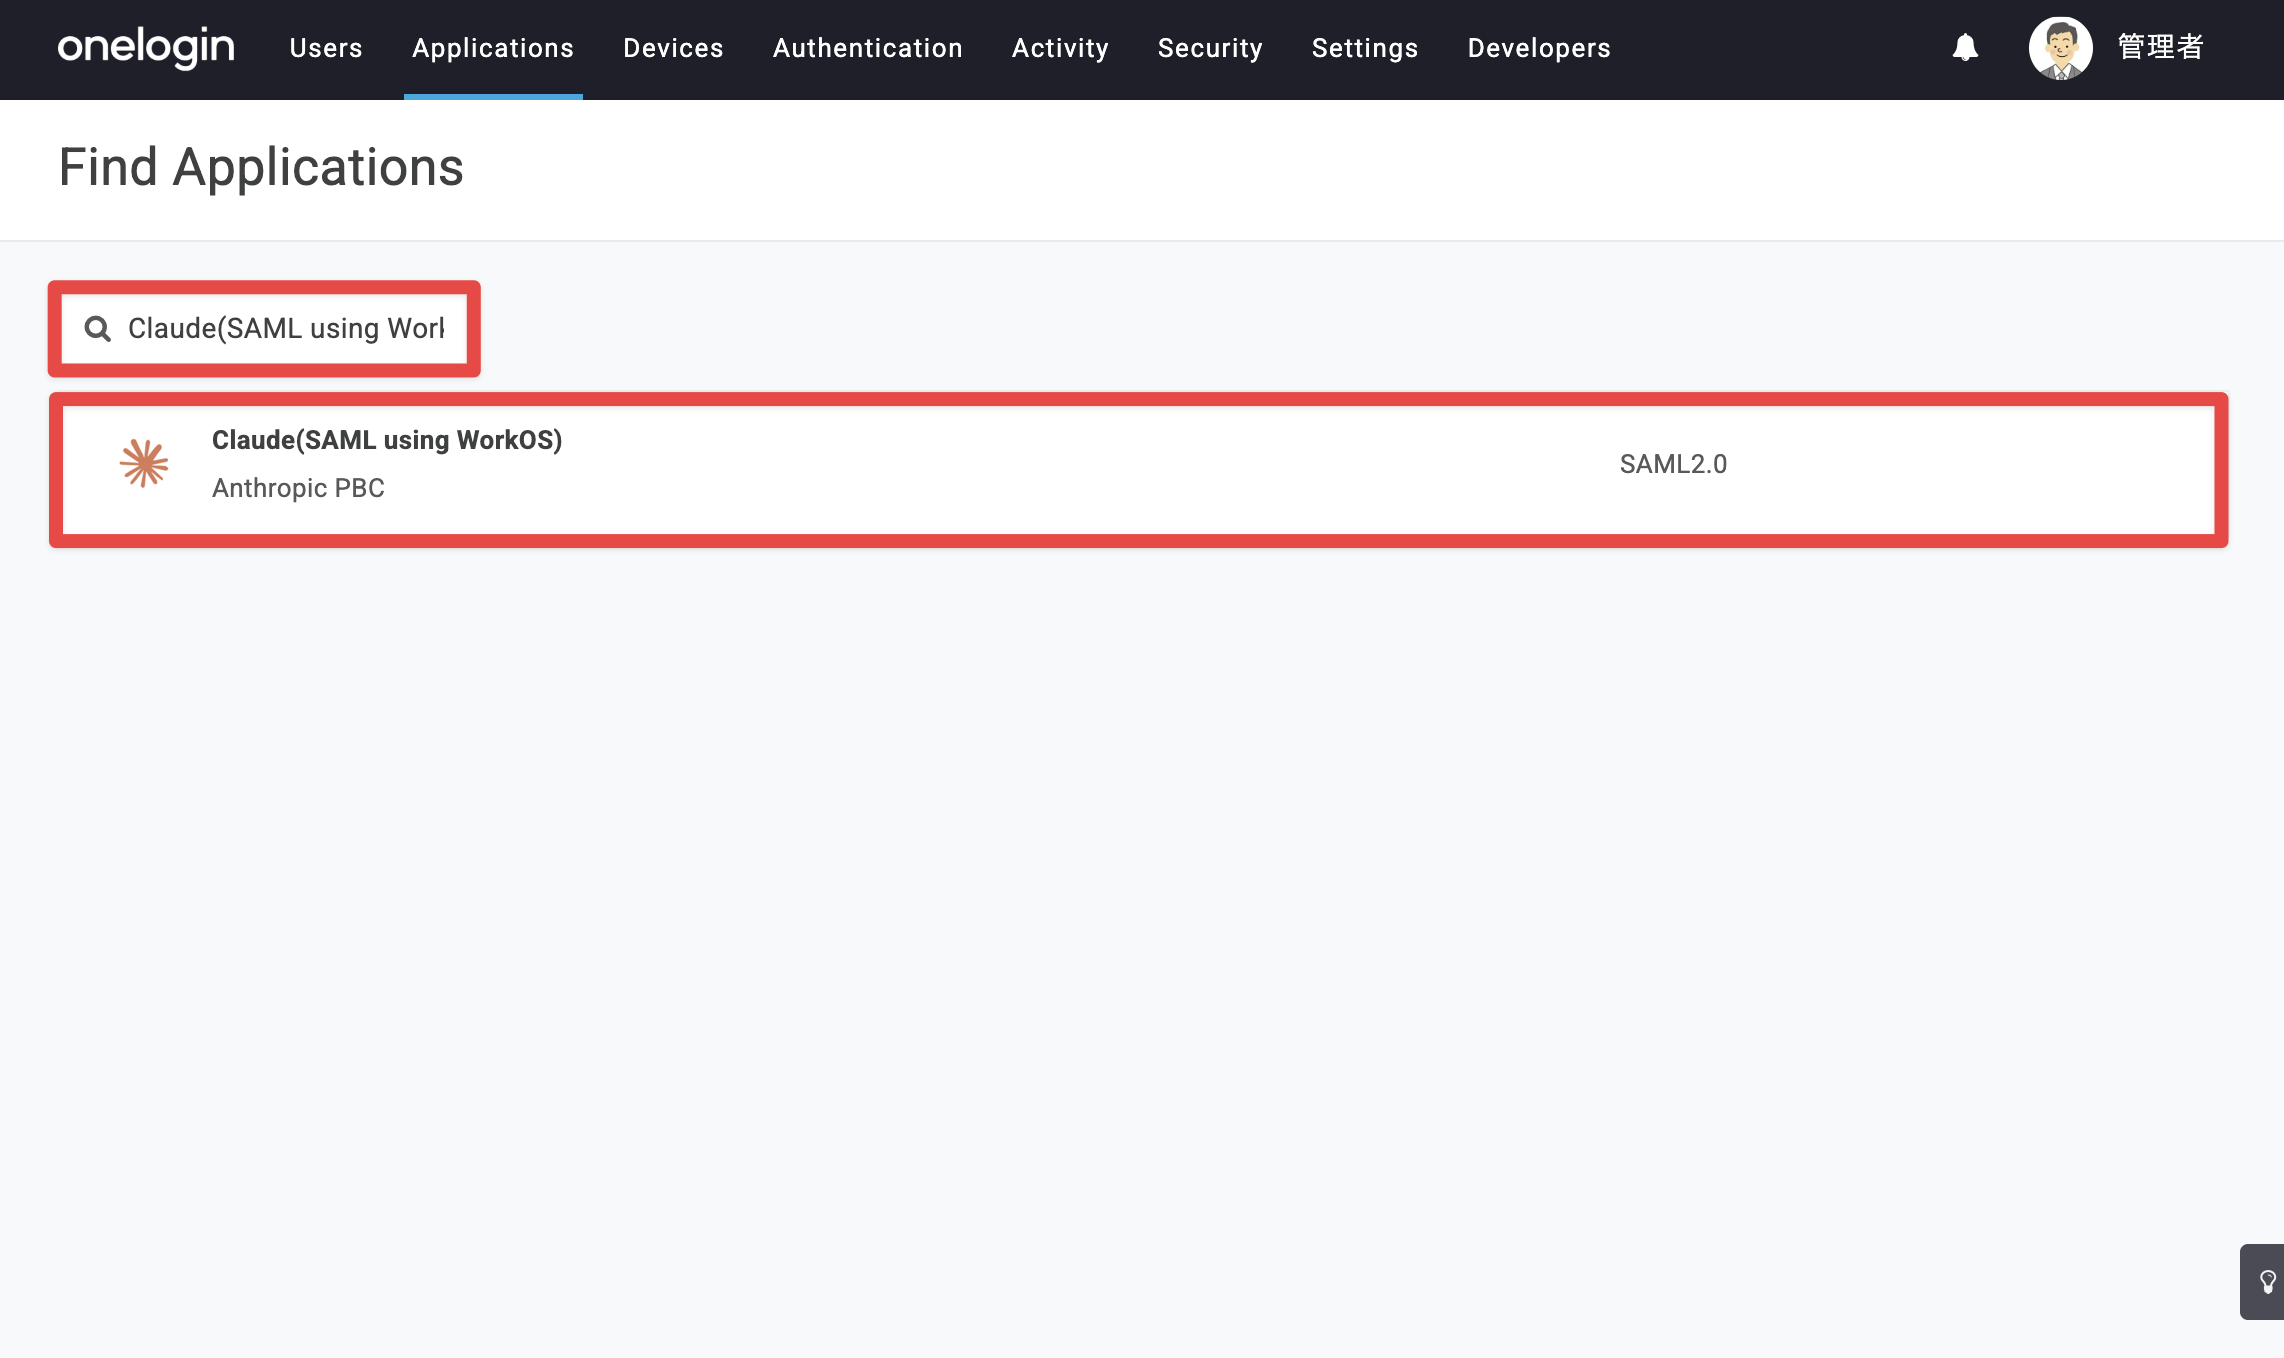Open the Developers menu
The image size is (2284, 1358).
coord(1539,48)
